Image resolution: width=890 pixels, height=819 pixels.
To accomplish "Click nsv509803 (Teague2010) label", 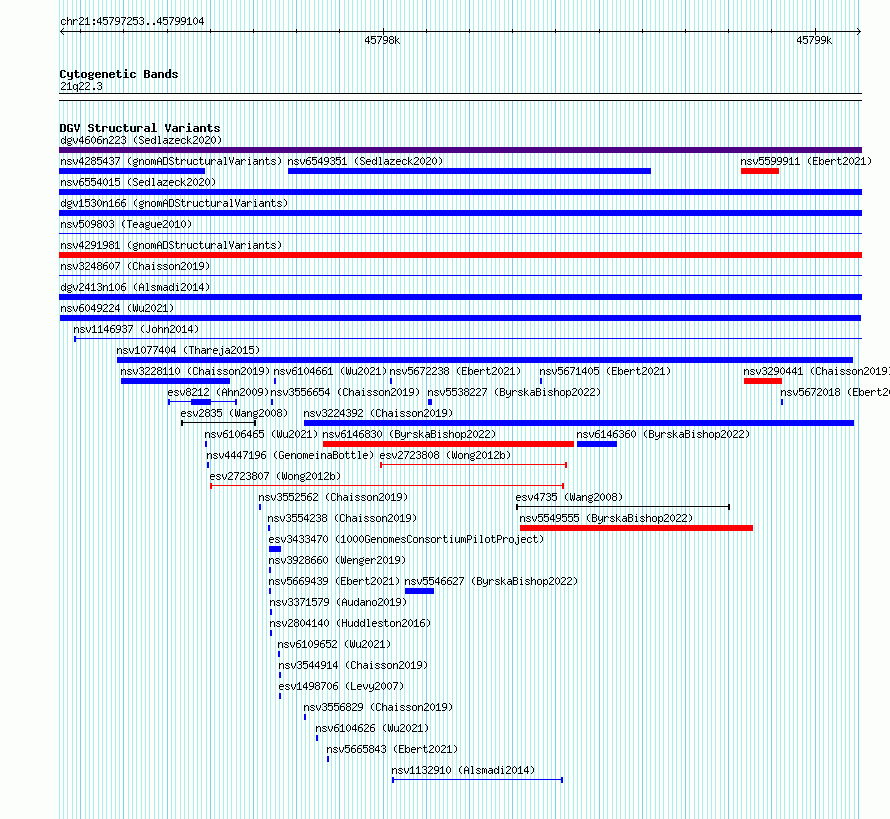I will click(126, 224).
